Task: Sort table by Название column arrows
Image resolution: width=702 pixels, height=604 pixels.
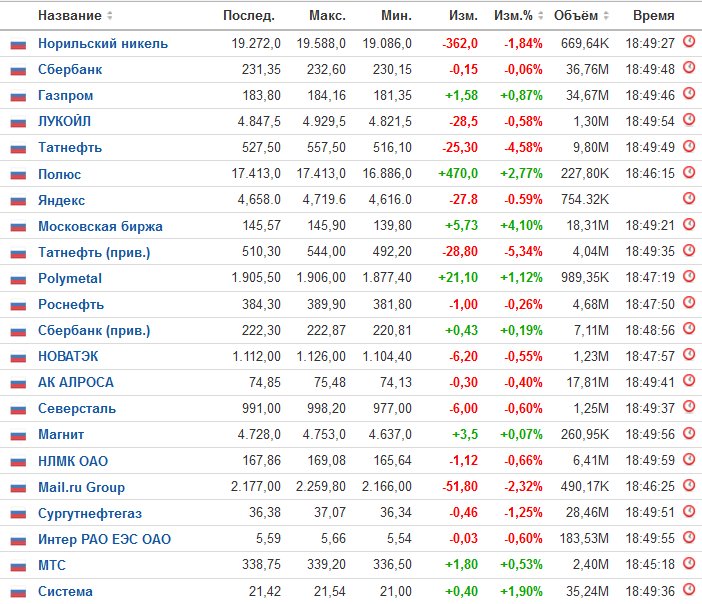Action: tap(110, 16)
